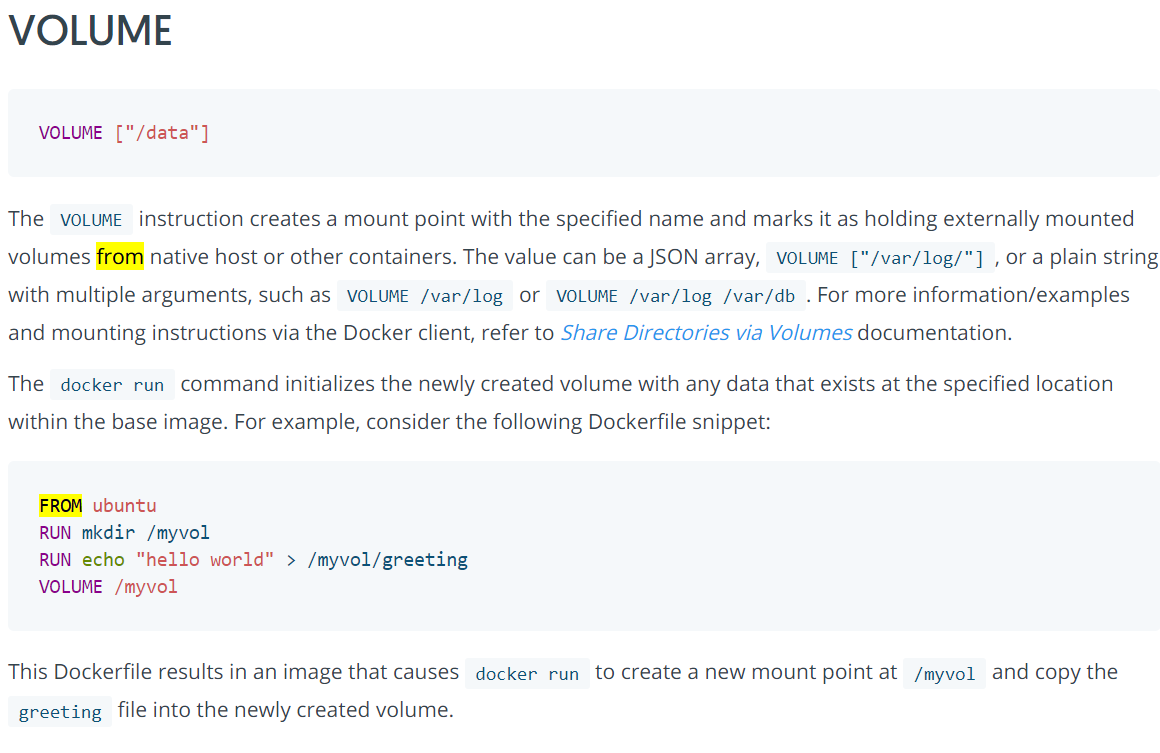
Task: Click the inline code "VOLUME /var/log" alone
Action: [x=425, y=296]
